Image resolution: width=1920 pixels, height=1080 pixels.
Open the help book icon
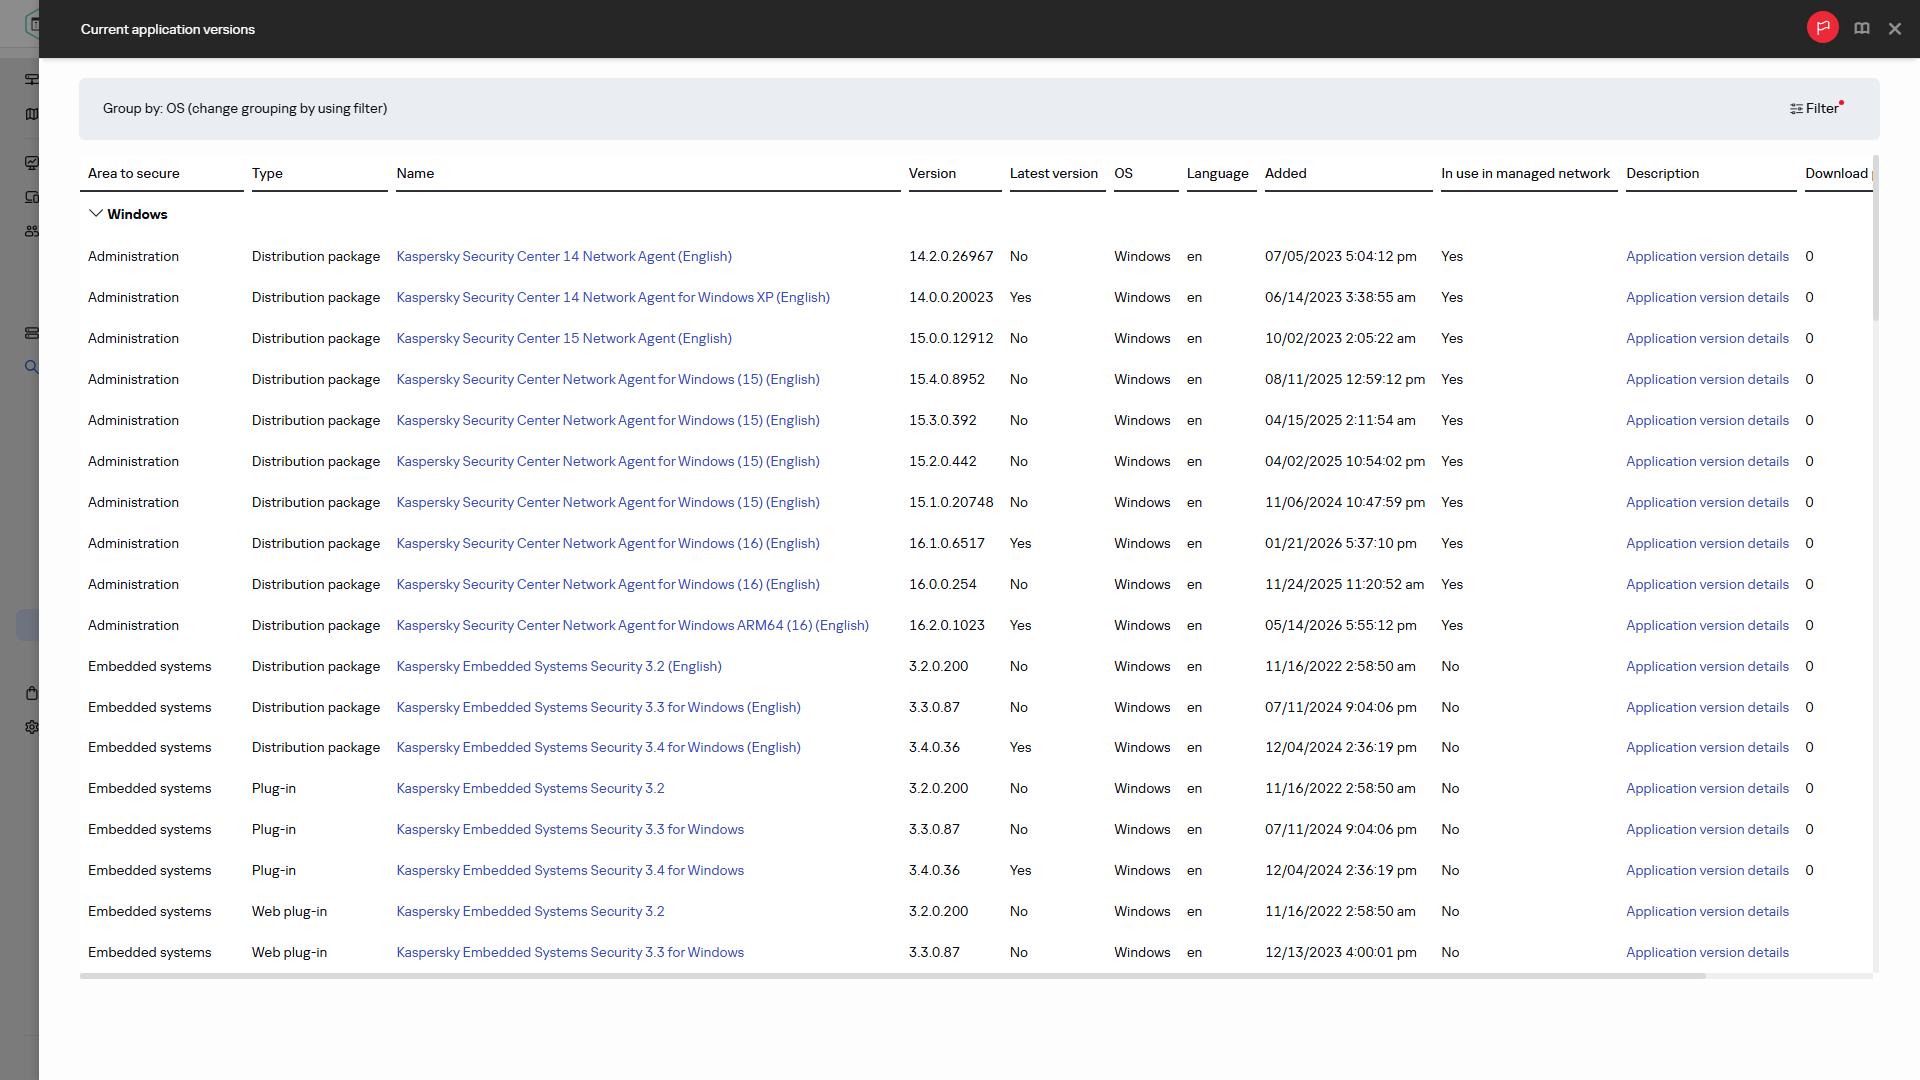click(1861, 28)
